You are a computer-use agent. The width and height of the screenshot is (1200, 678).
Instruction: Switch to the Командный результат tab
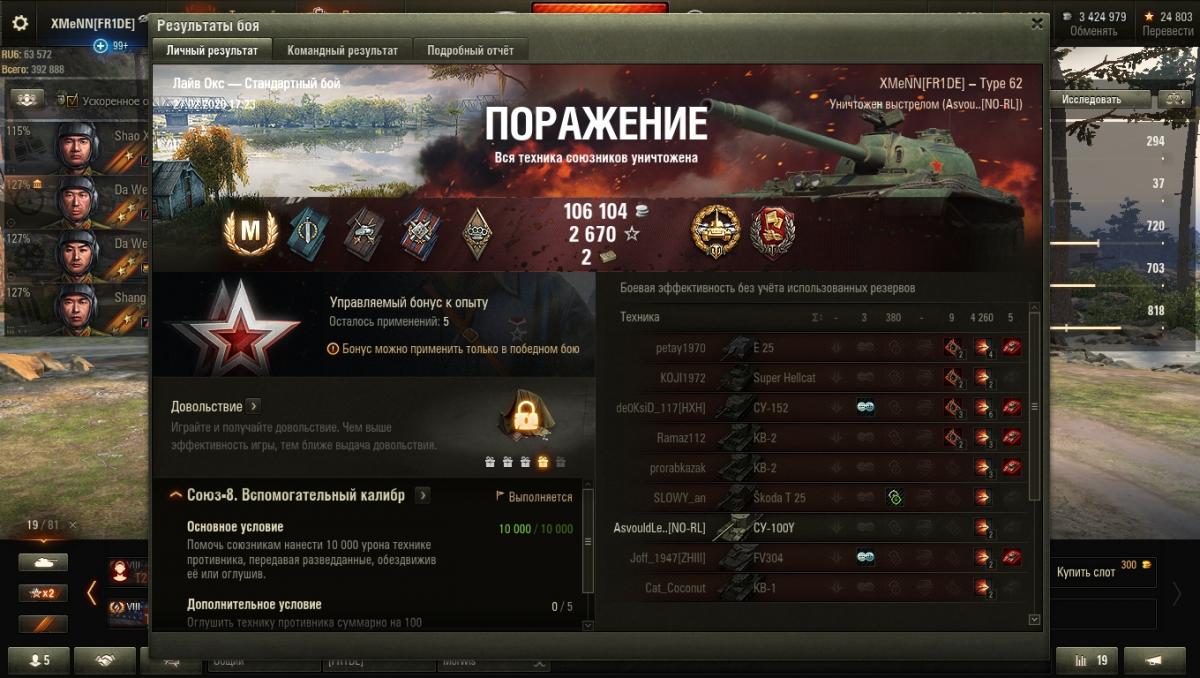(x=342, y=50)
